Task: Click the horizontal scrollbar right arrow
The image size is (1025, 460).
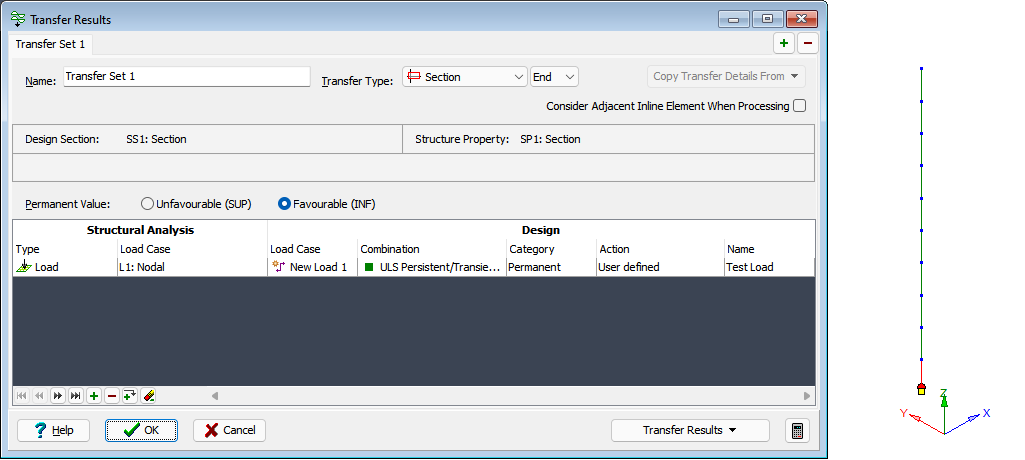Action: pos(807,396)
